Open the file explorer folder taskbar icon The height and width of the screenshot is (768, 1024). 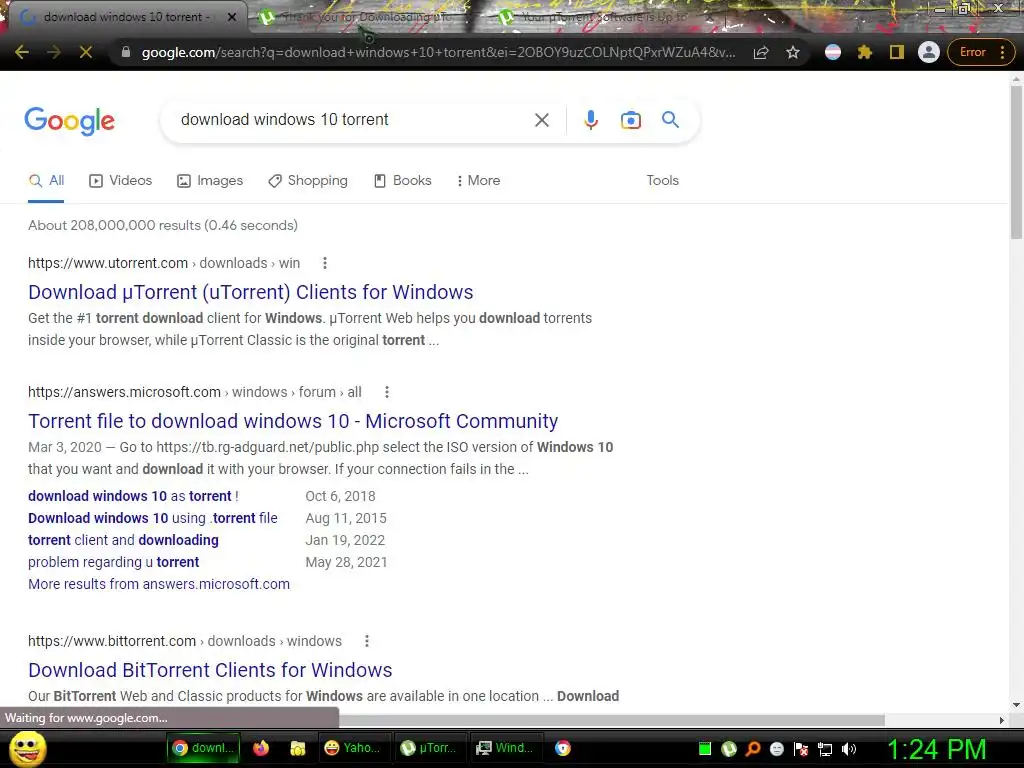pos(298,748)
